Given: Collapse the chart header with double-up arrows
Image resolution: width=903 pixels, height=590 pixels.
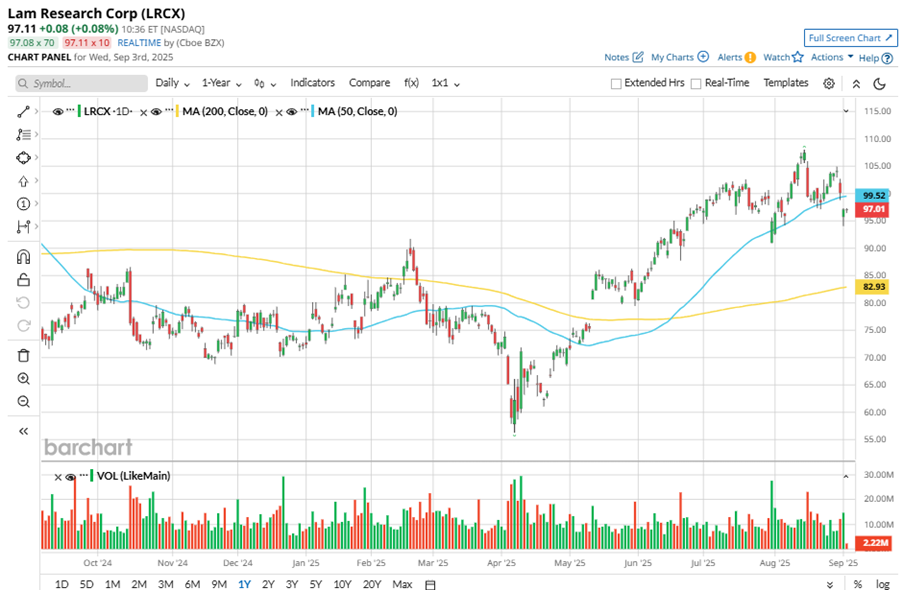Looking at the screenshot, I should click(856, 84).
